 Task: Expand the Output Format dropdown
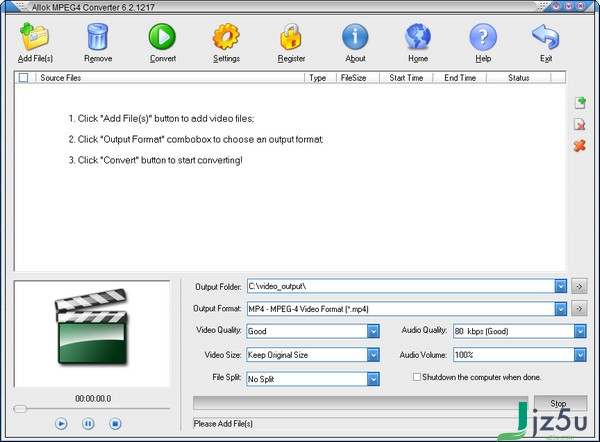coord(561,309)
